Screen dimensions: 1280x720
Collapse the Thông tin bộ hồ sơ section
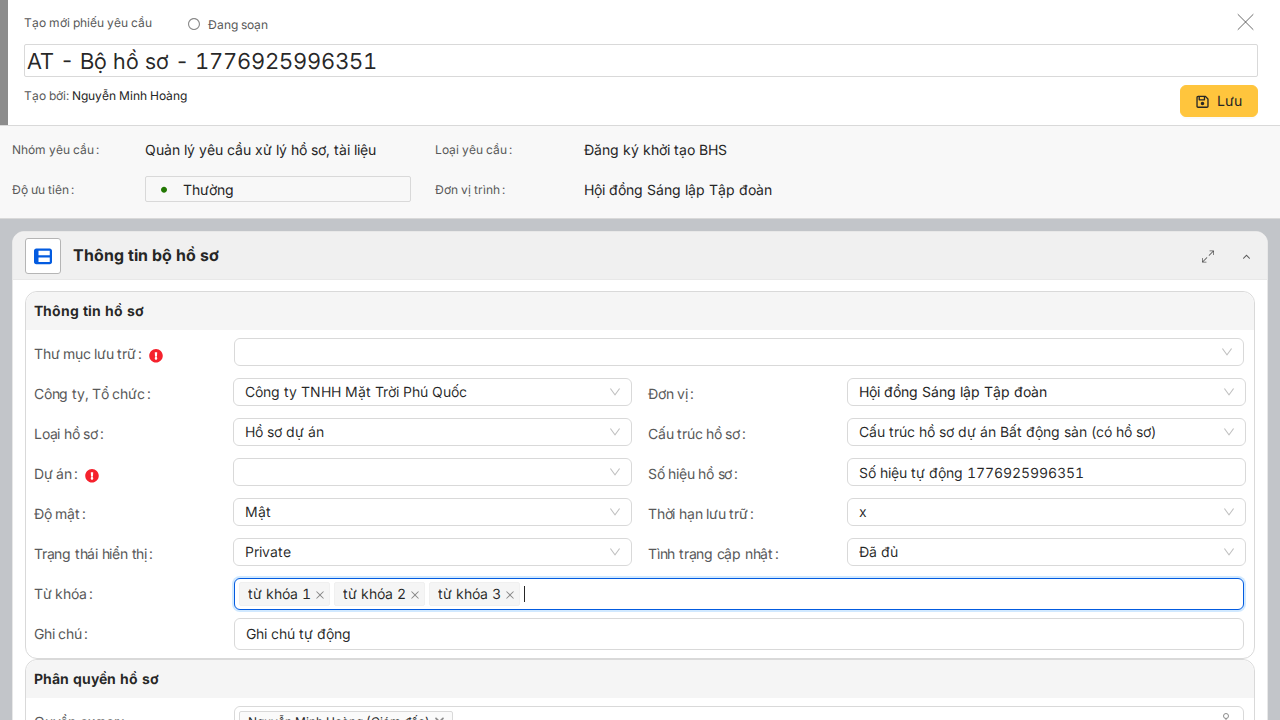click(x=1246, y=257)
